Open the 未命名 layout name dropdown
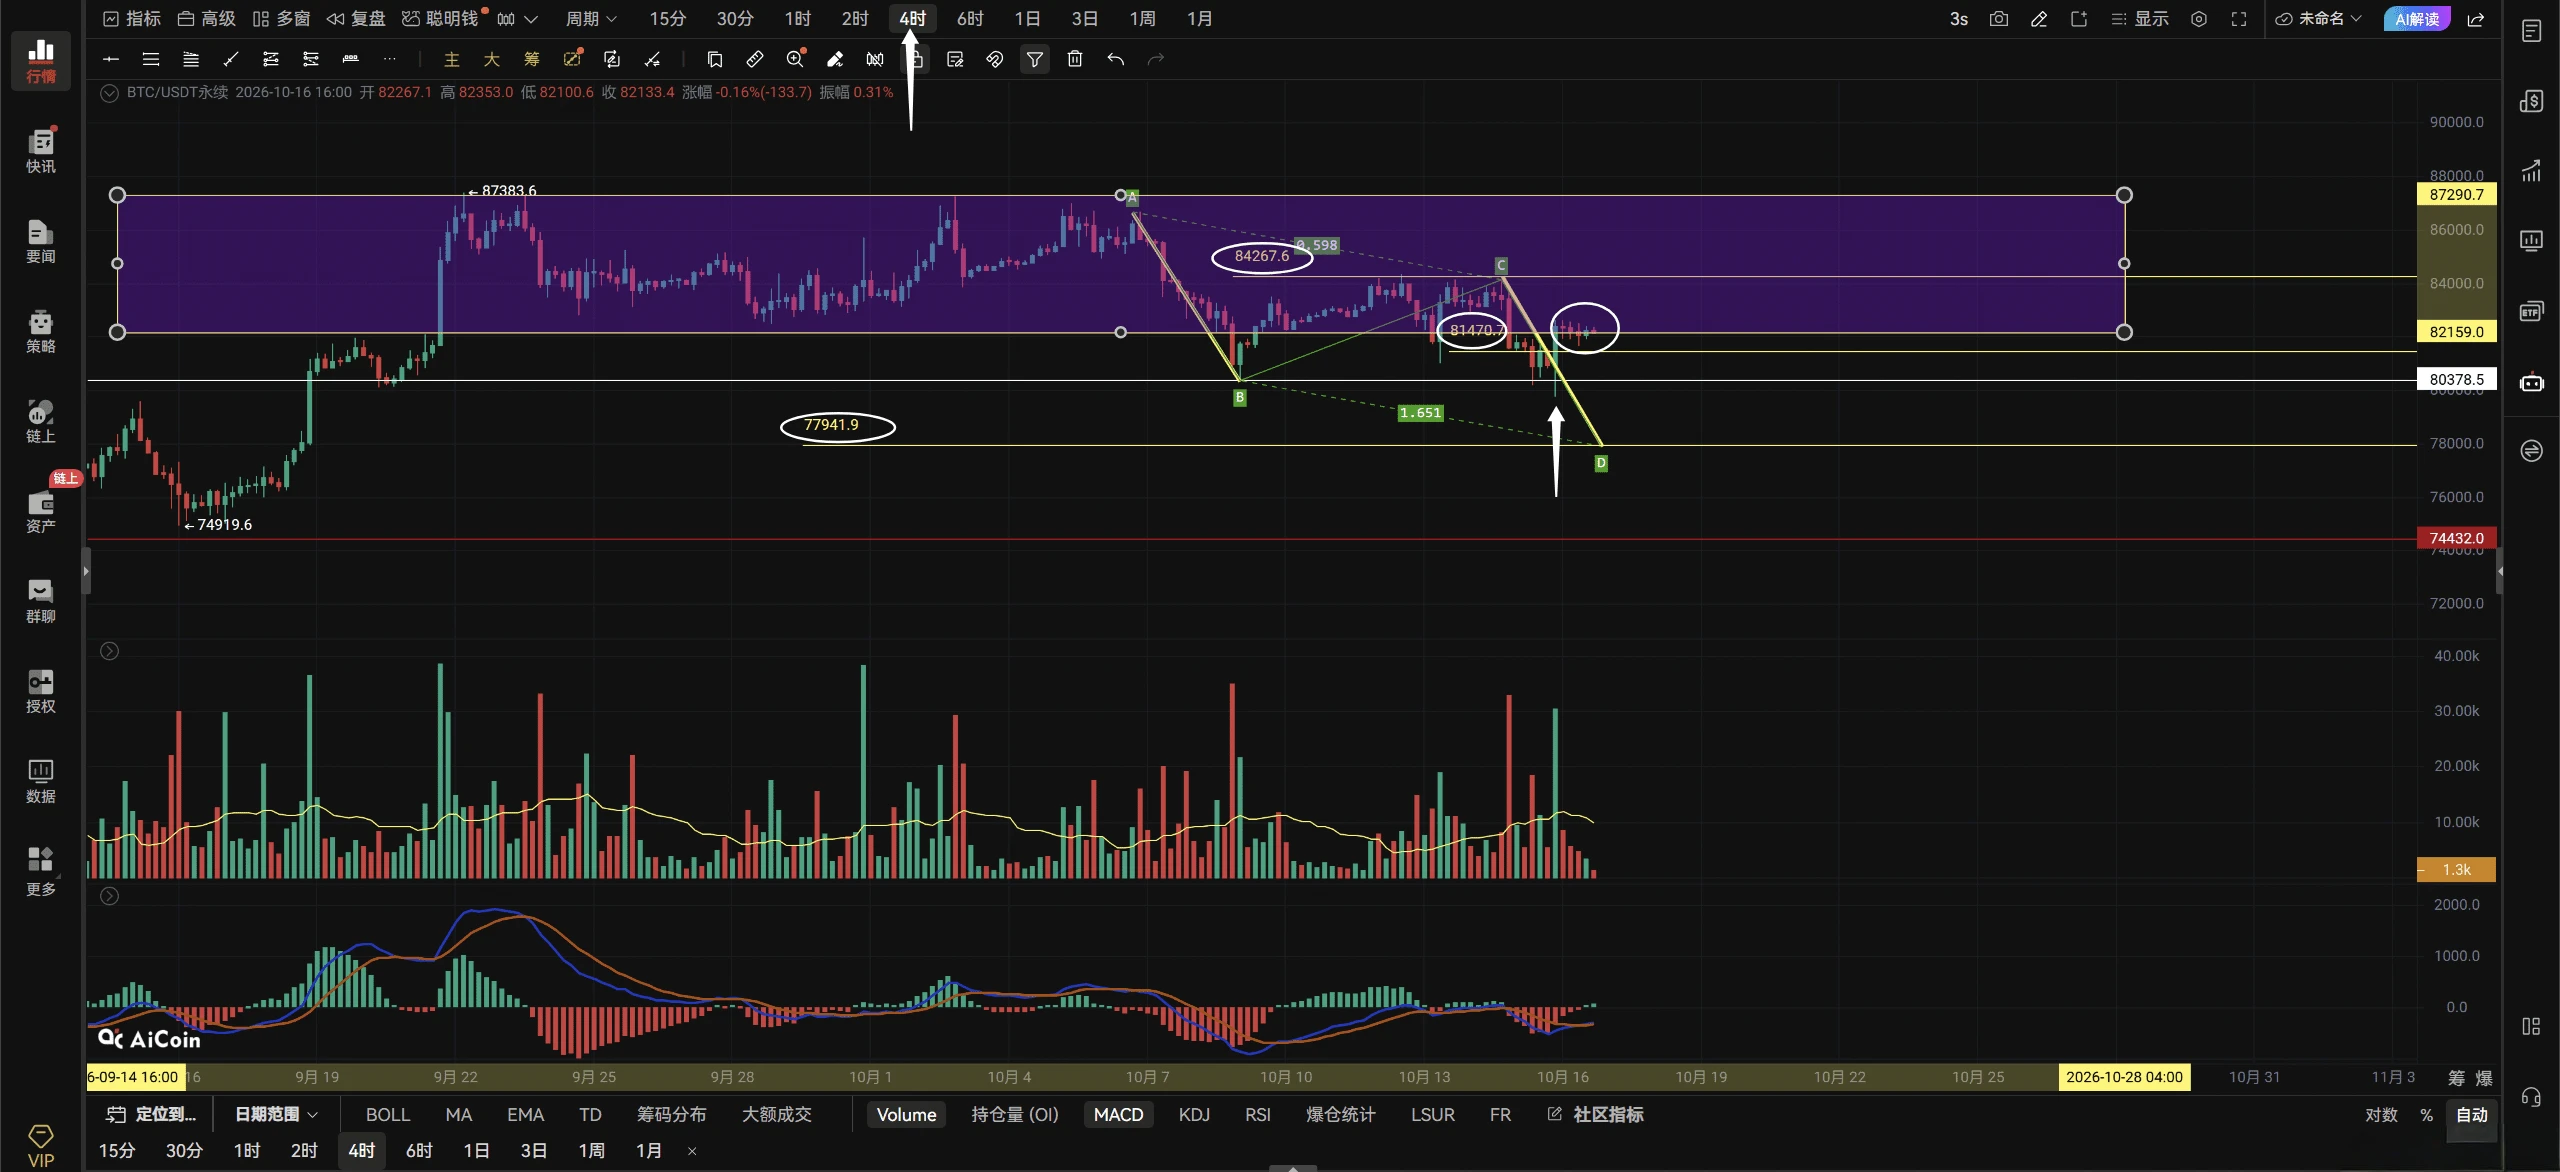The height and width of the screenshot is (1172, 2560). 2318,19
